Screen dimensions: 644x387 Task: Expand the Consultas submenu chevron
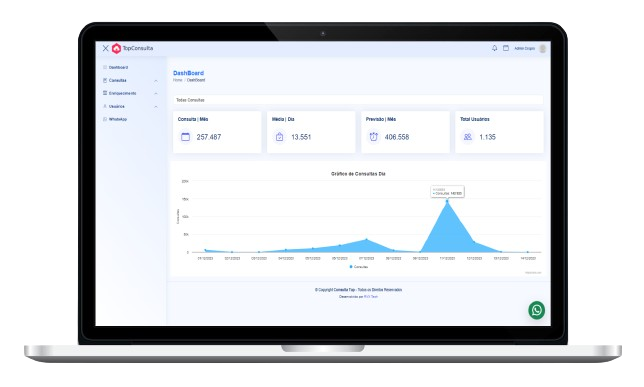pyautogui.click(x=156, y=81)
